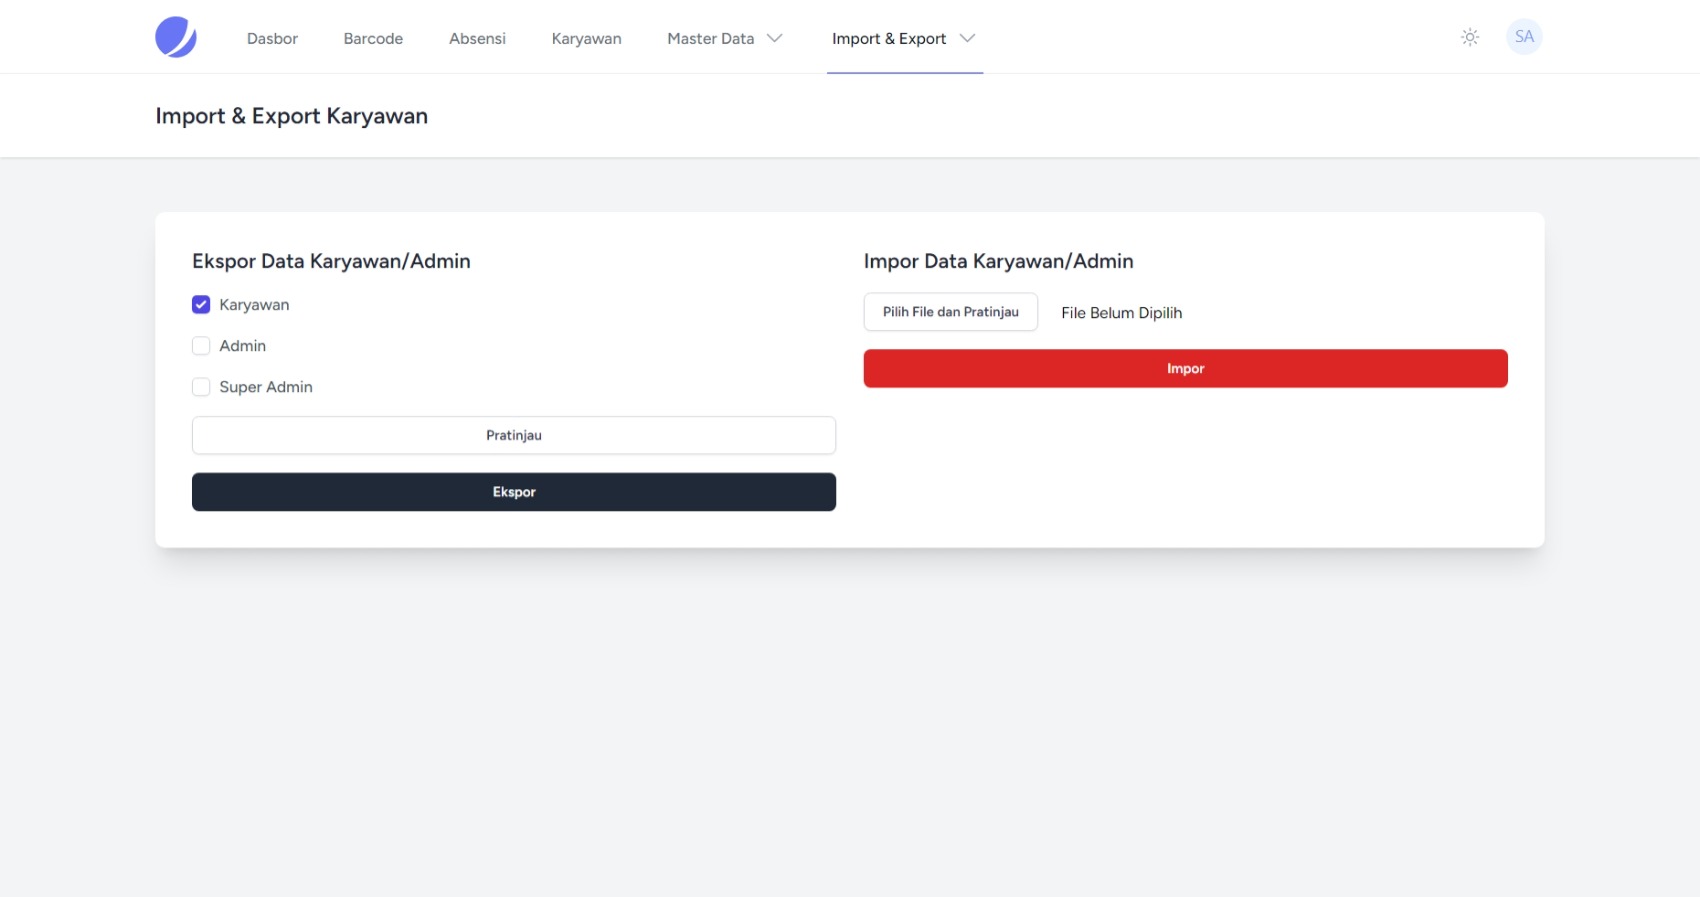
Task: Click the chevron beside Import & Export
Action: pyautogui.click(x=967, y=38)
